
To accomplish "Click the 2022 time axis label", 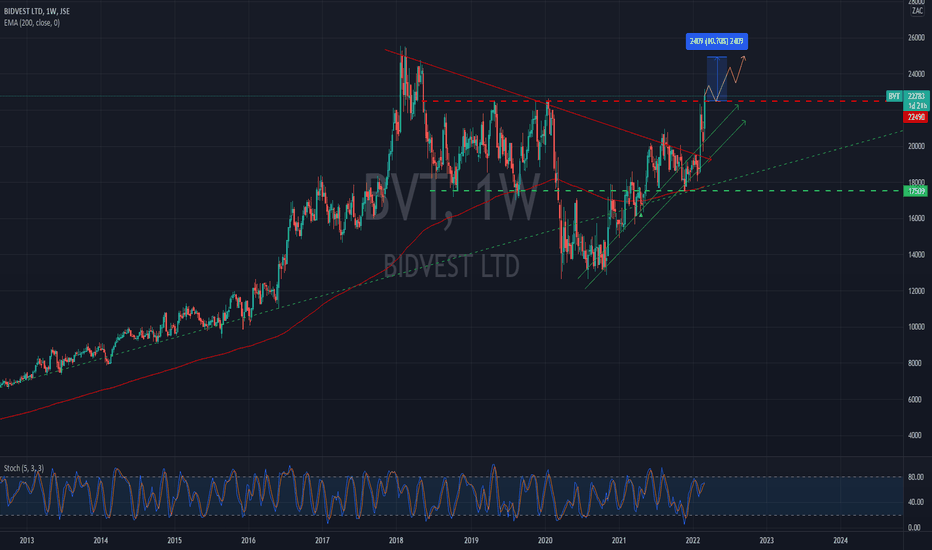I will click(x=692, y=540).
